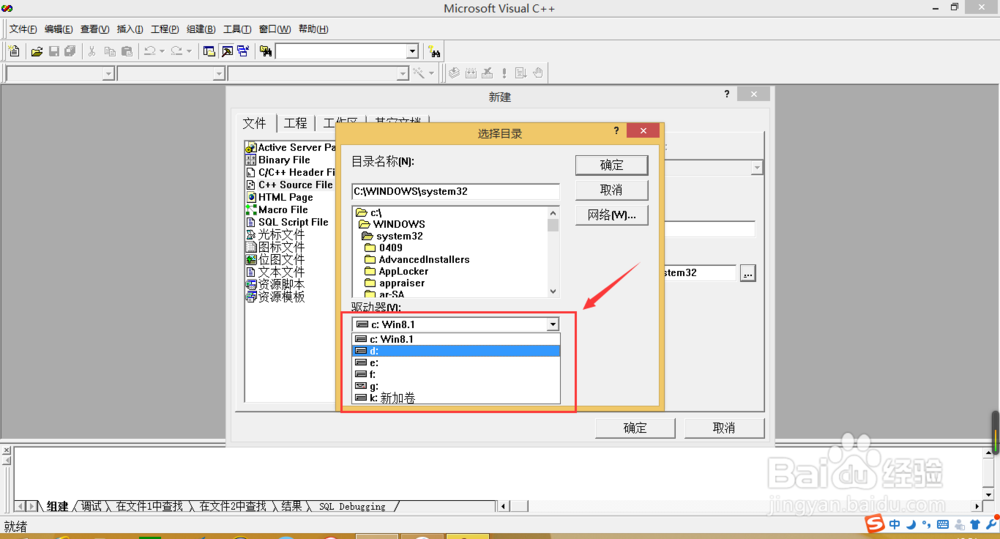Click the New Text File toolbar icon
The width and height of the screenshot is (1000, 539).
coord(14,51)
